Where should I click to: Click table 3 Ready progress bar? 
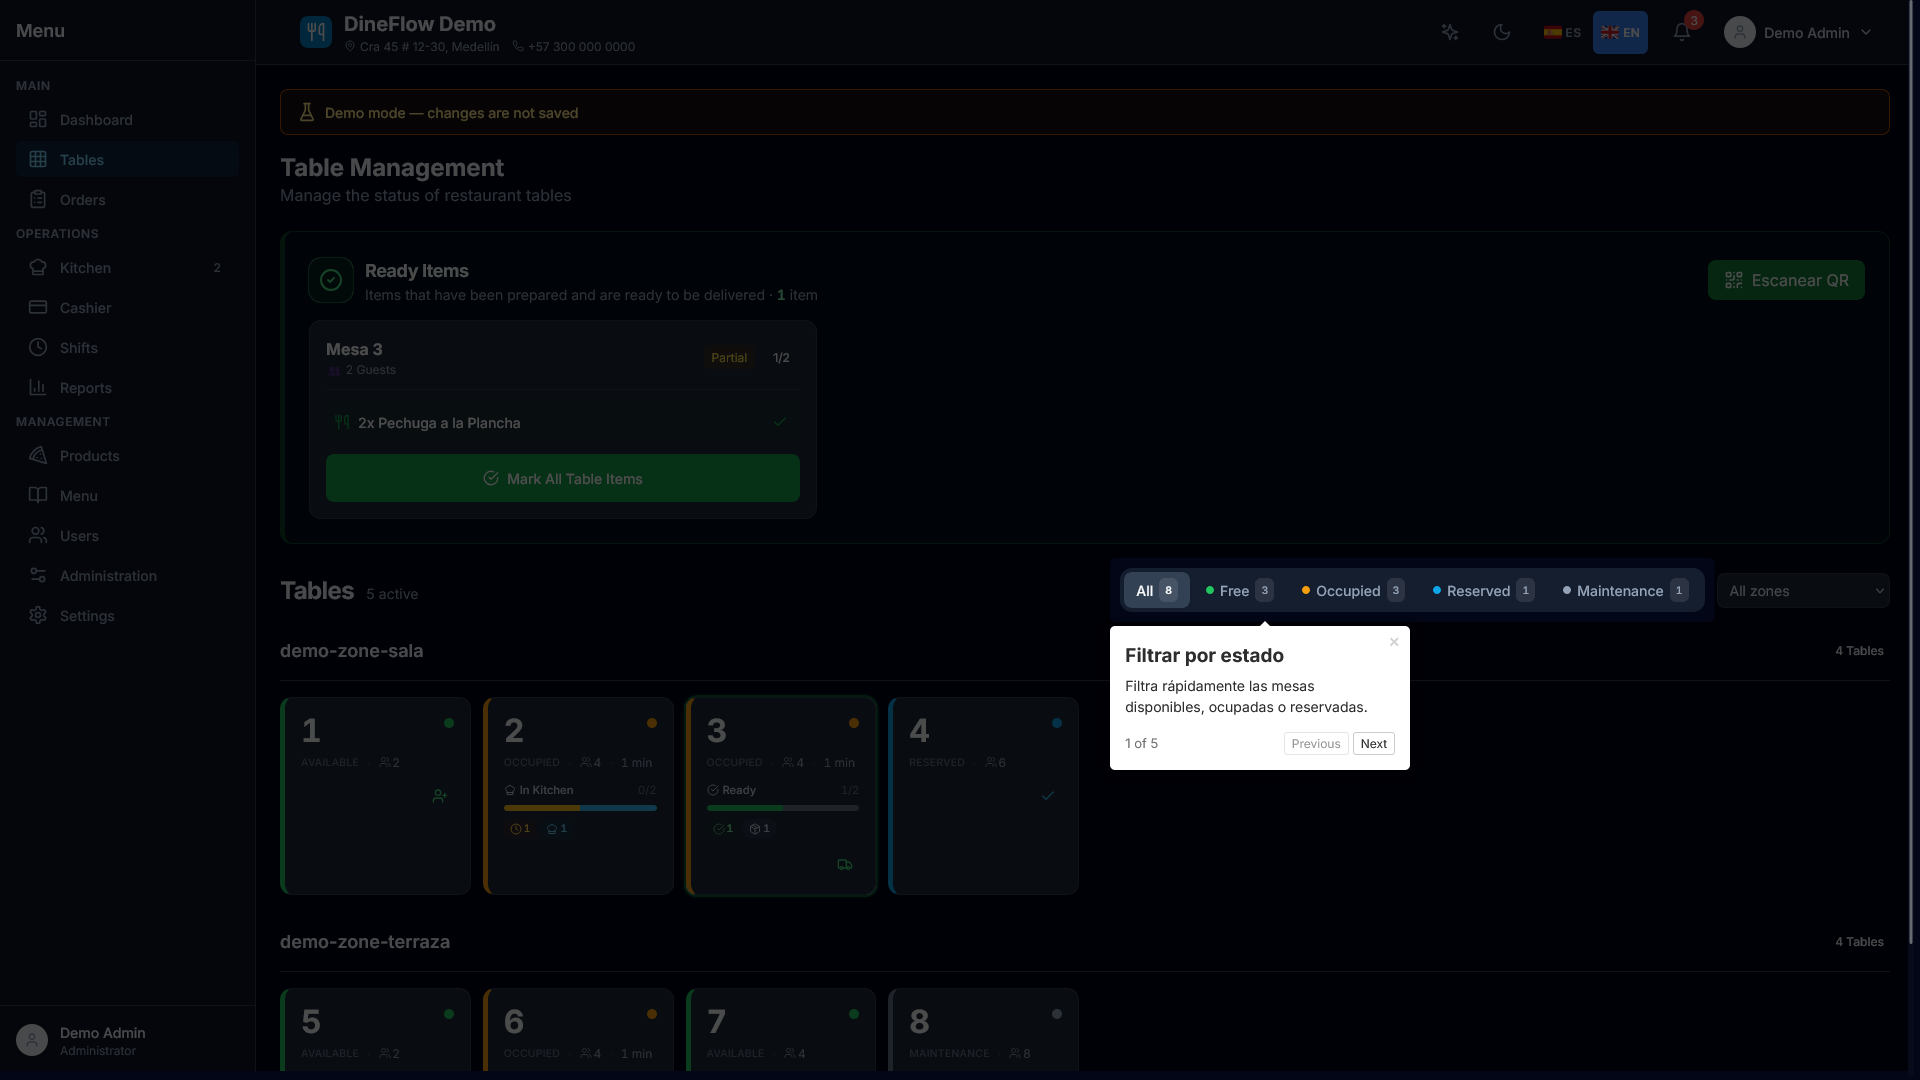(783, 808)
